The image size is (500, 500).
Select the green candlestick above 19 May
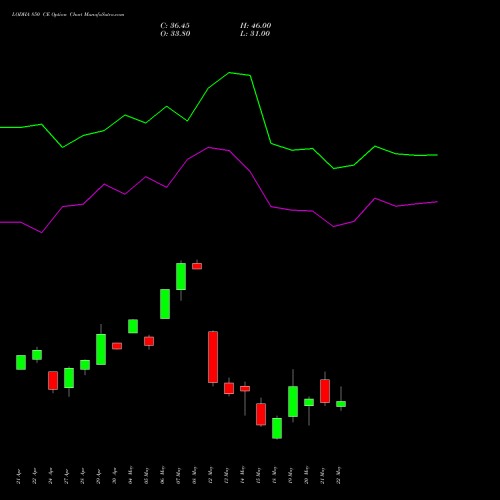point(293,401)
